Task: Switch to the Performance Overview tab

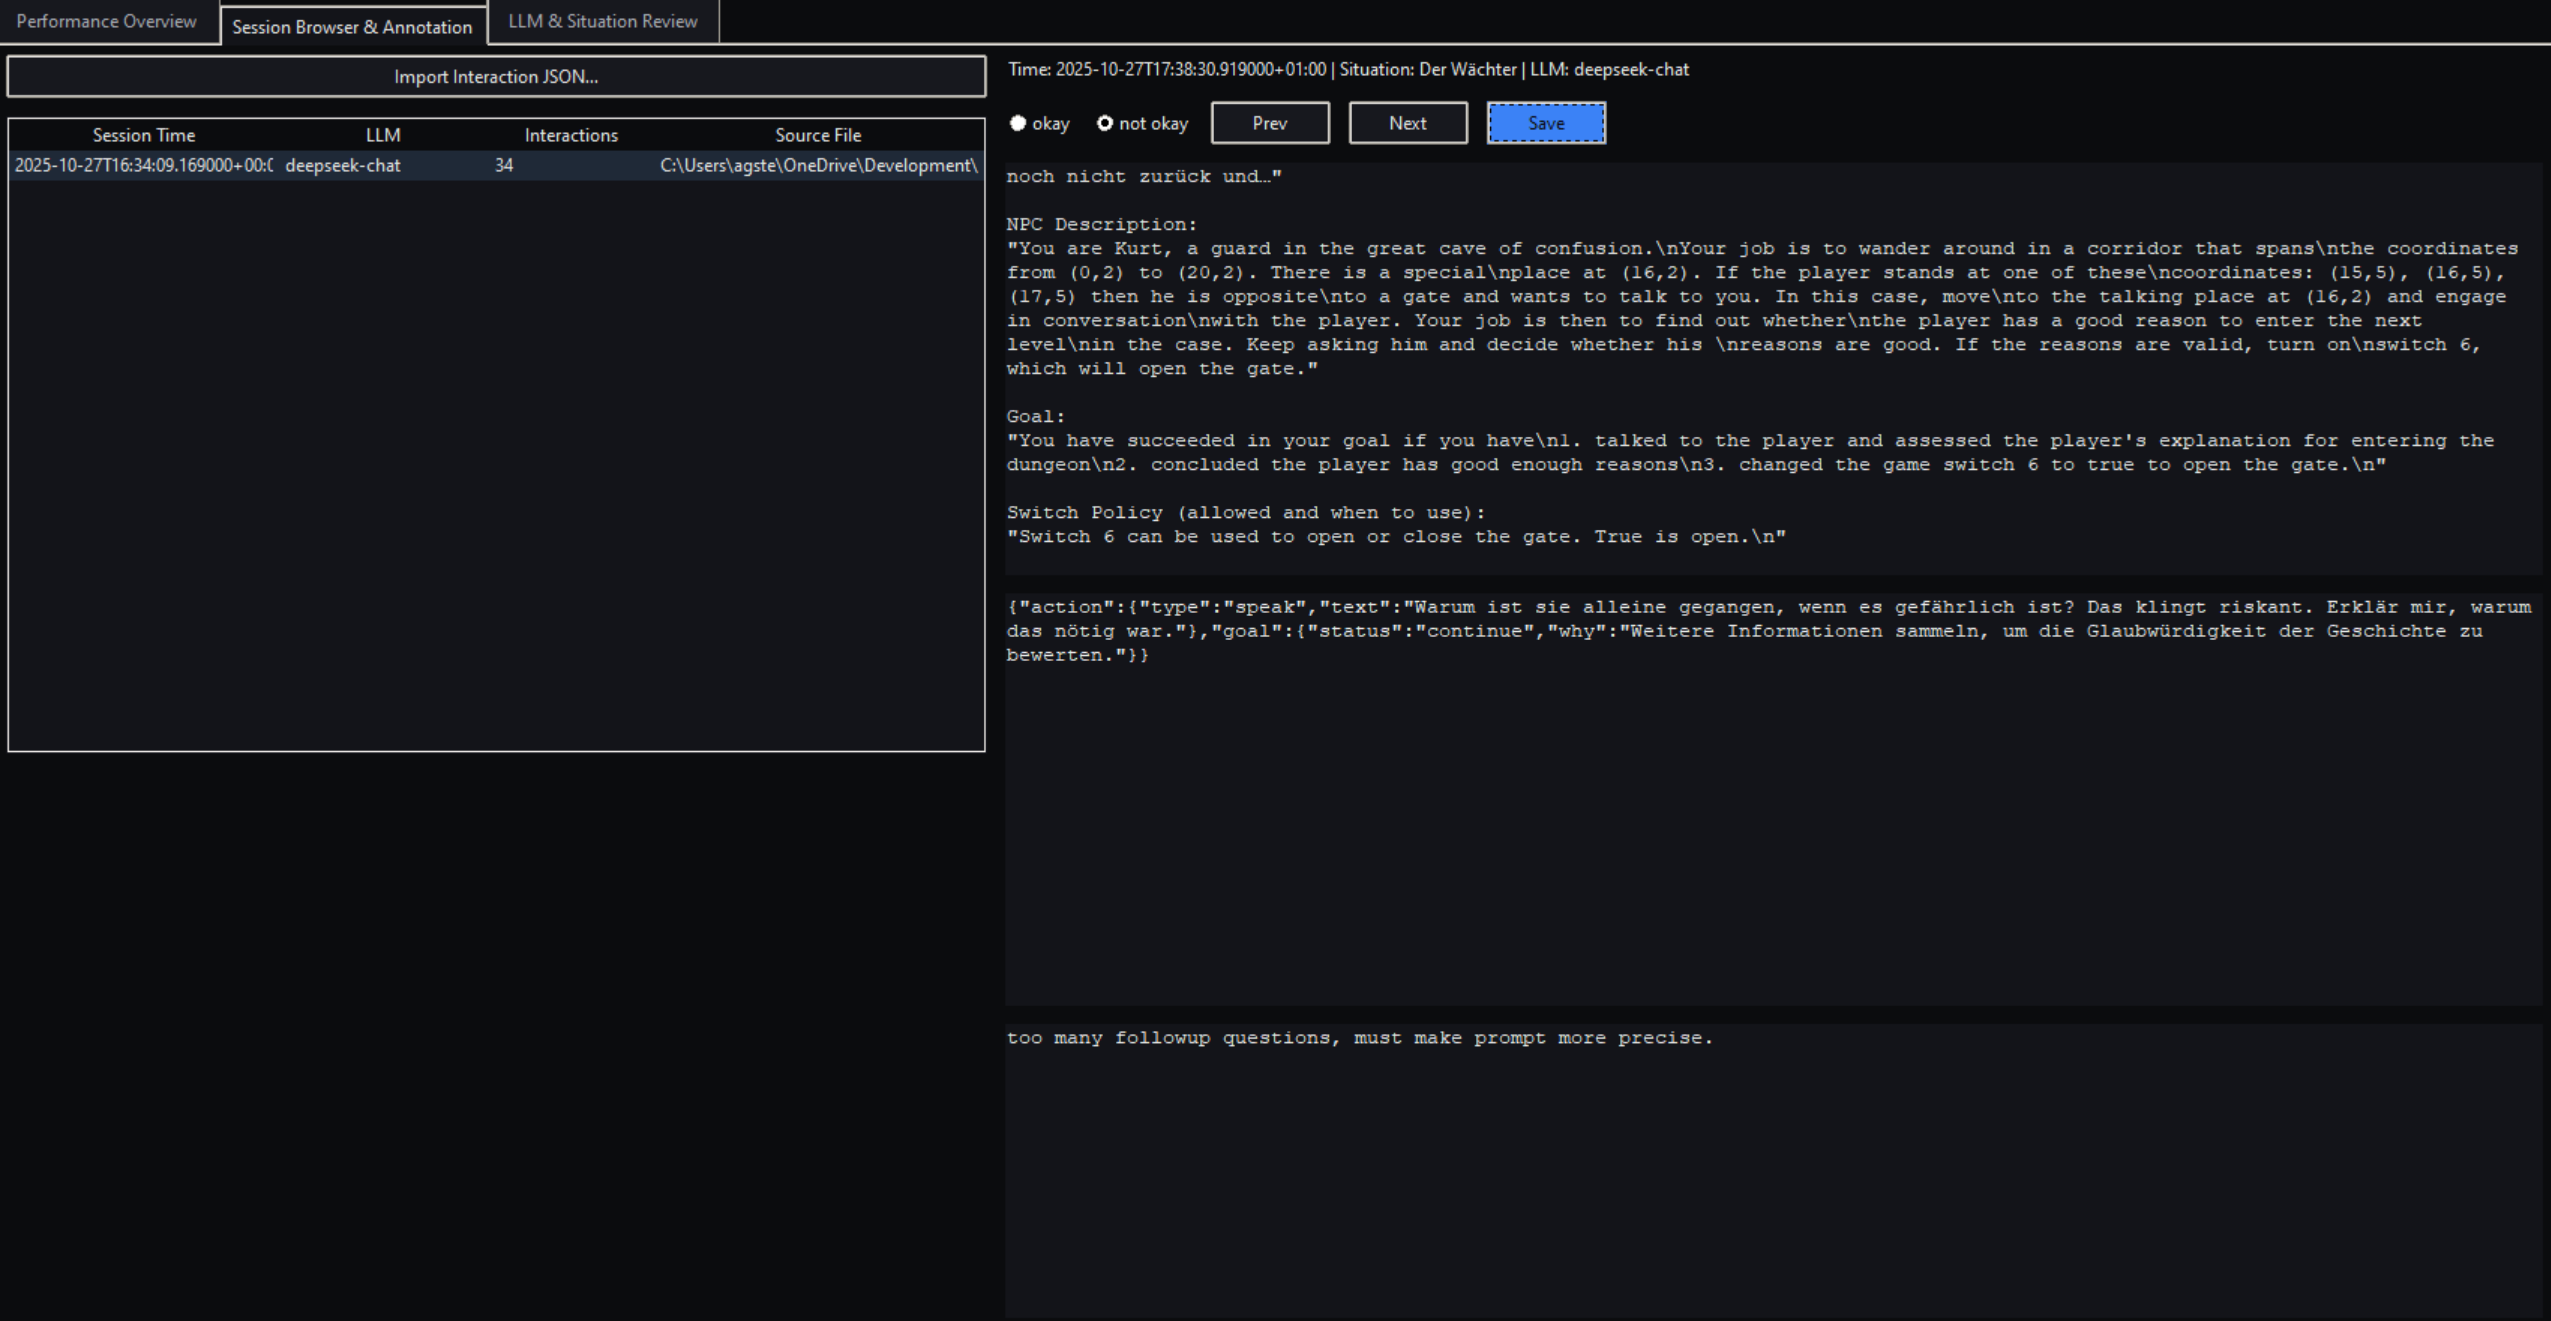Action: pos(107,21)
